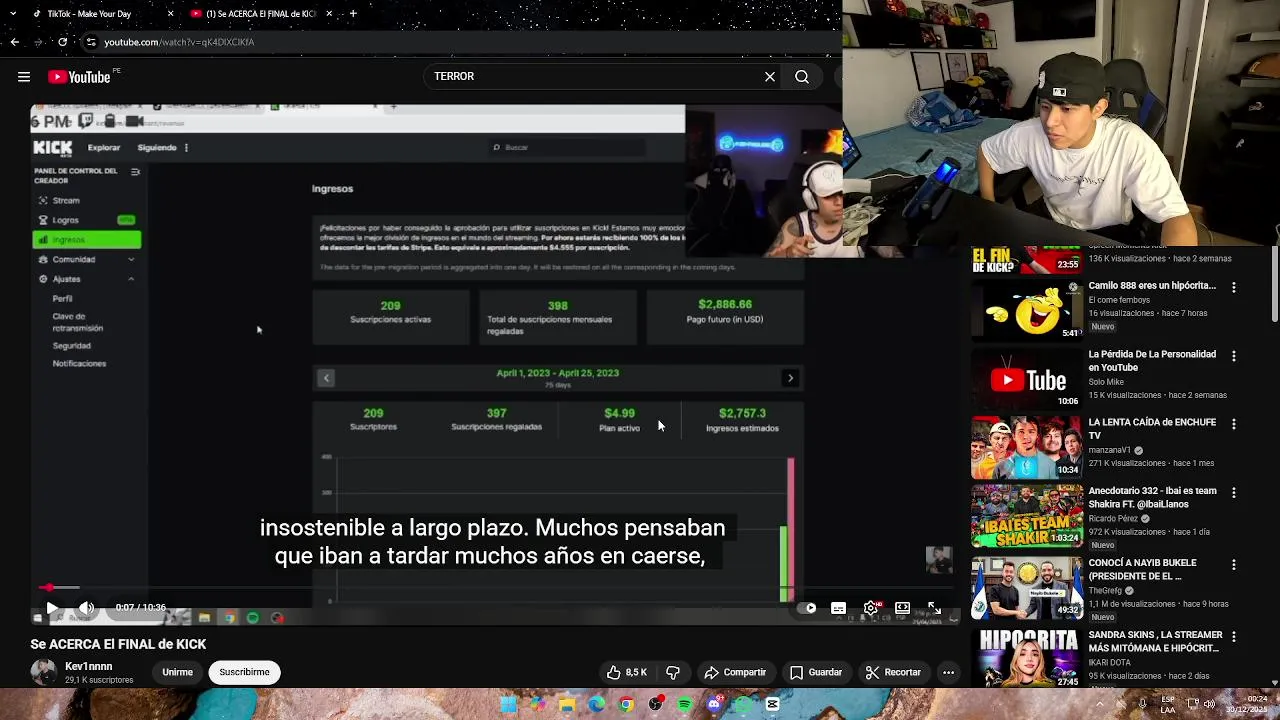Open options for LA LENTA CAÍDA DE ENCHUFE TV
Viewport: 1280px width, 720px height.
click(1233, 424)
